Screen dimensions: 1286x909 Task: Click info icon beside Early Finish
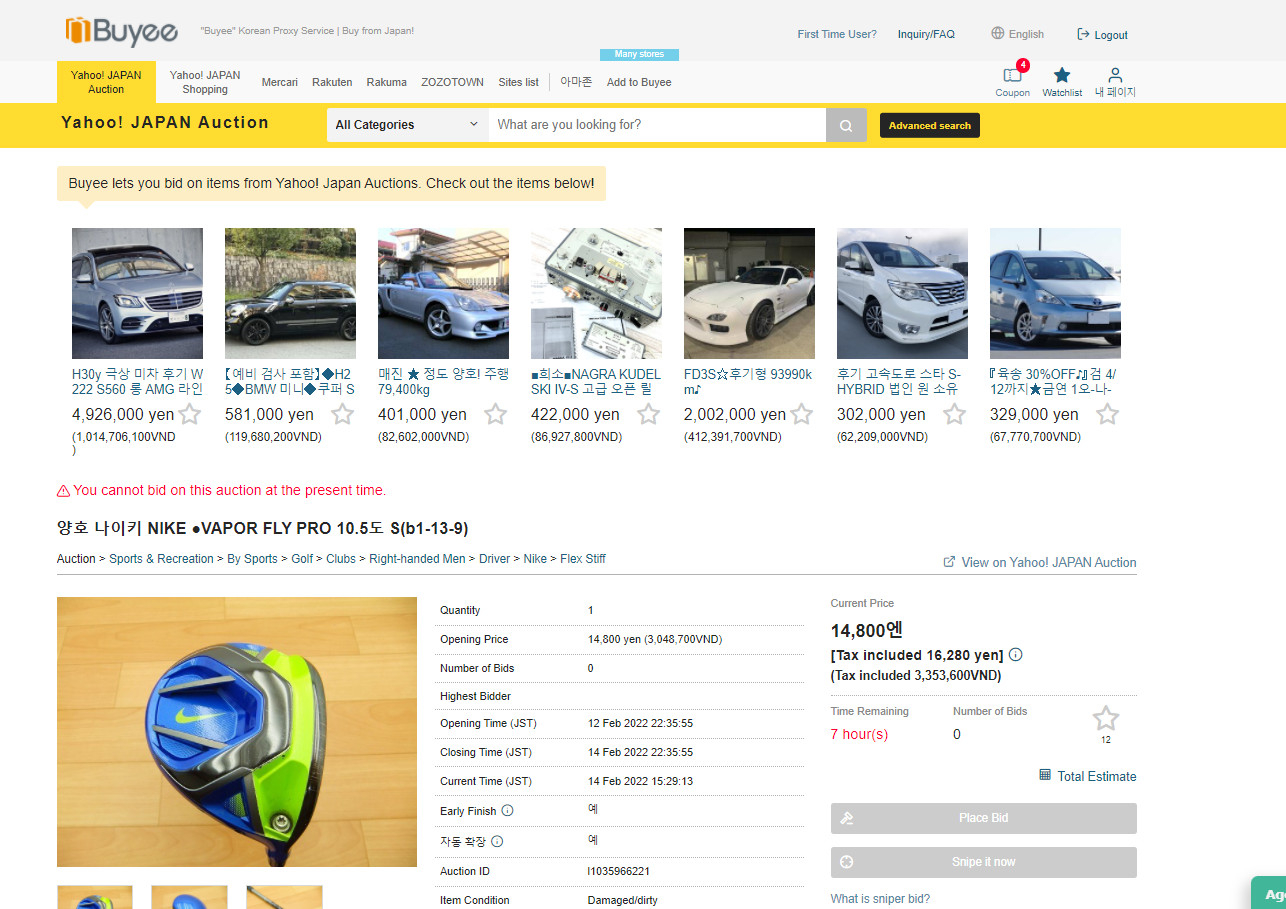point(507,811)
